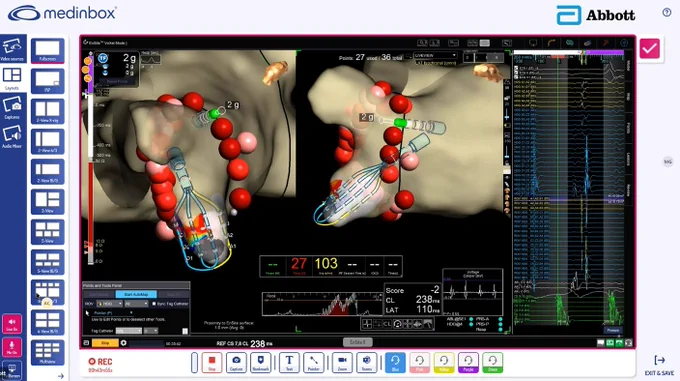Open the Layouts sidebar tab
Viewport: 680px width, 381px height.
tap(12, 78)
